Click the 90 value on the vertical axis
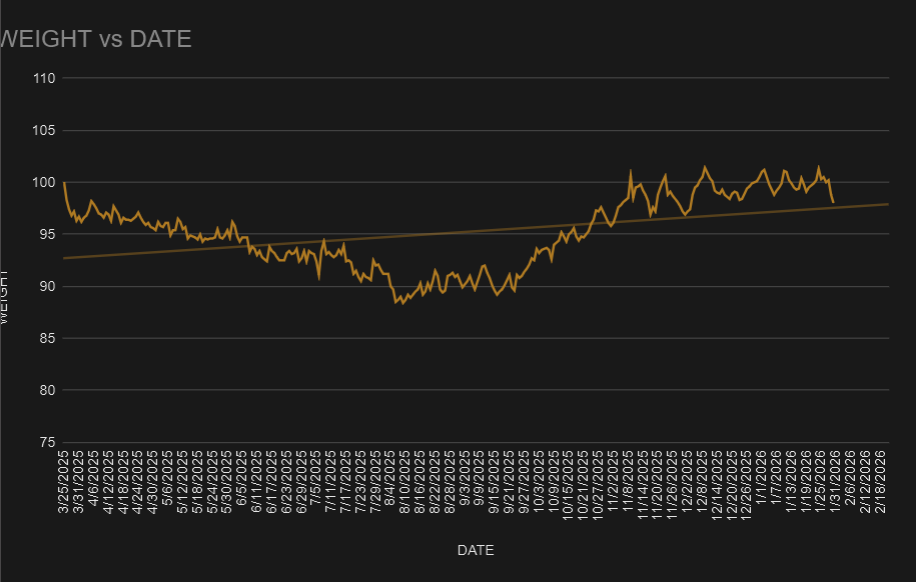The height and width of the screenshot is (582, 916). pos(47,286)
